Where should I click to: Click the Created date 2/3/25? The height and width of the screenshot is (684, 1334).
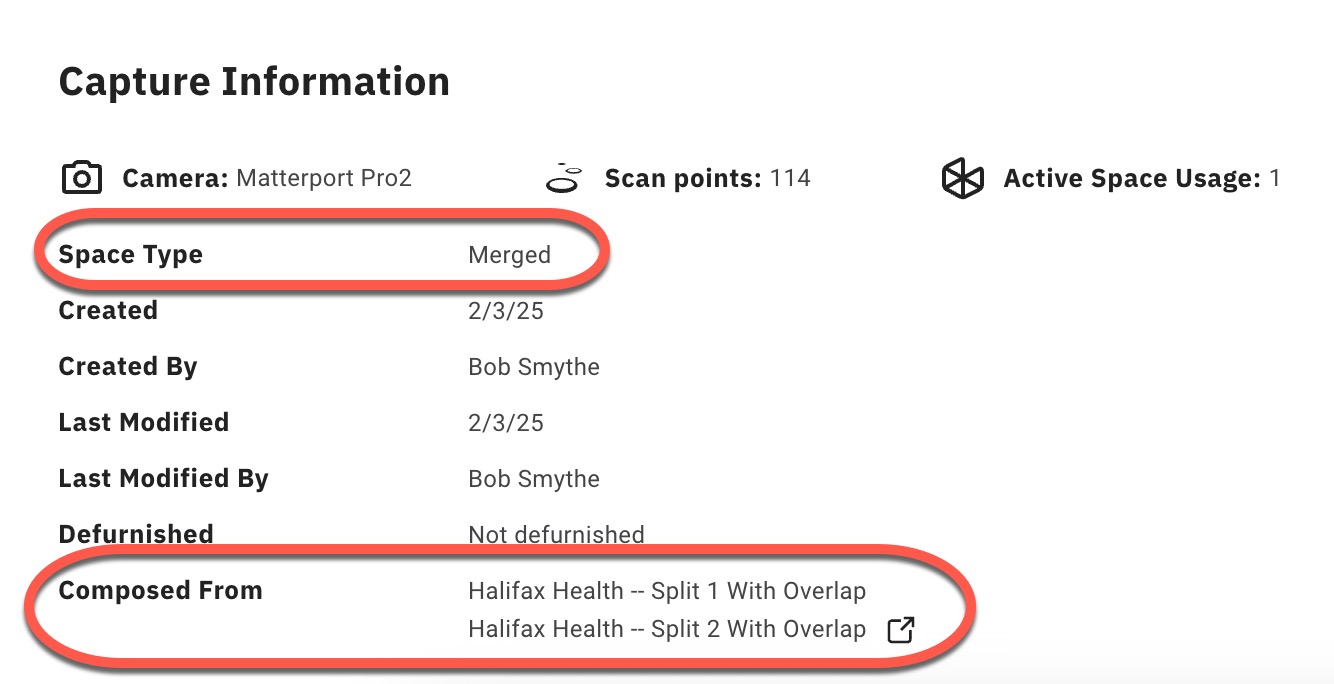pos(506,311)
